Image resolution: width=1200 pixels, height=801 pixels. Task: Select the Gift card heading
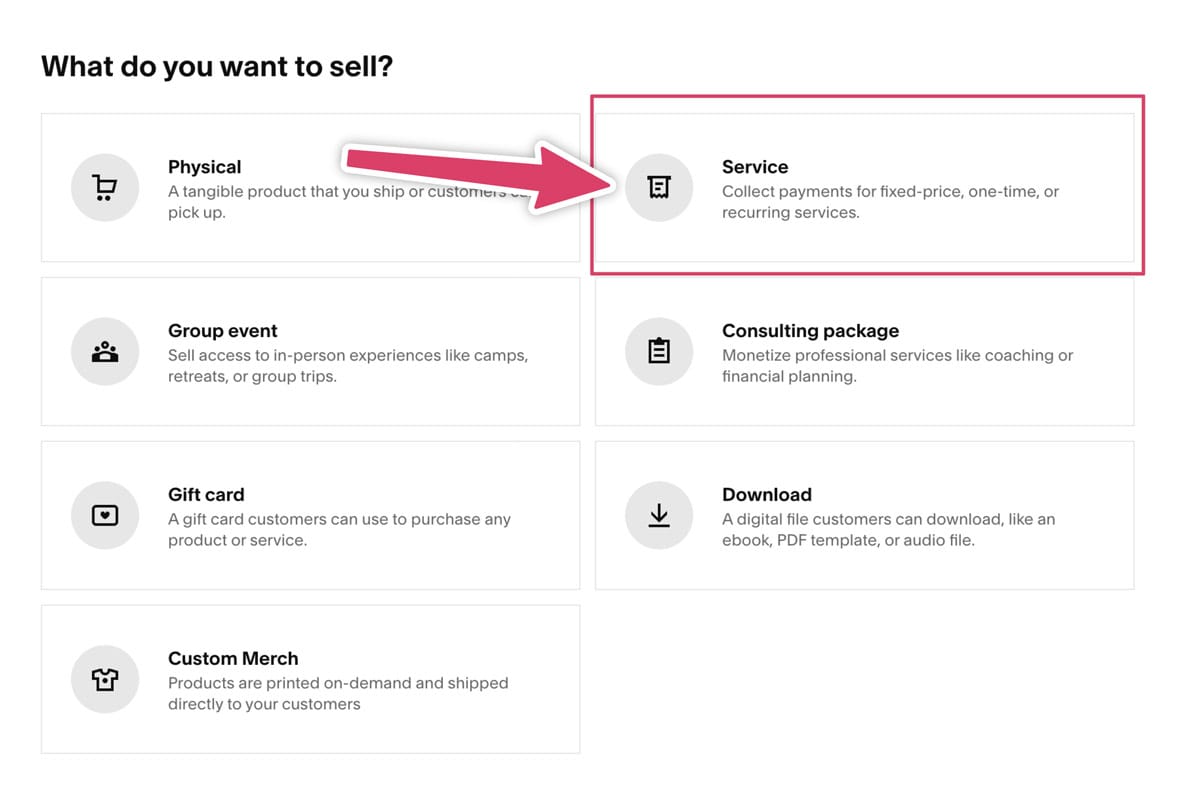(x=206, y=495)
